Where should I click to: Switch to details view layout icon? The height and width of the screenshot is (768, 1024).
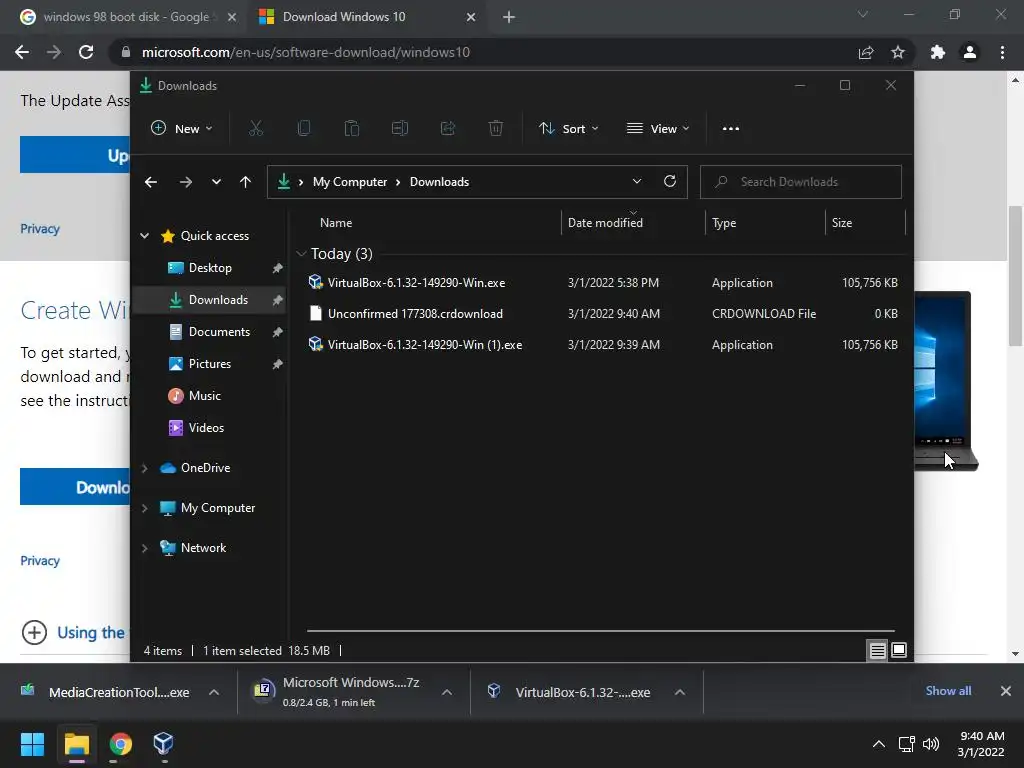point(878,650)
